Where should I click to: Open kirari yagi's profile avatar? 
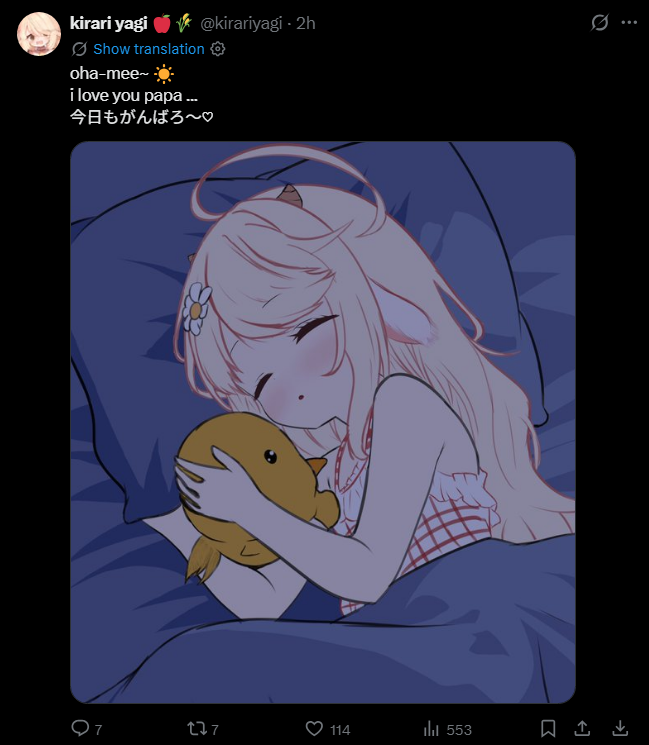[39, 34]
